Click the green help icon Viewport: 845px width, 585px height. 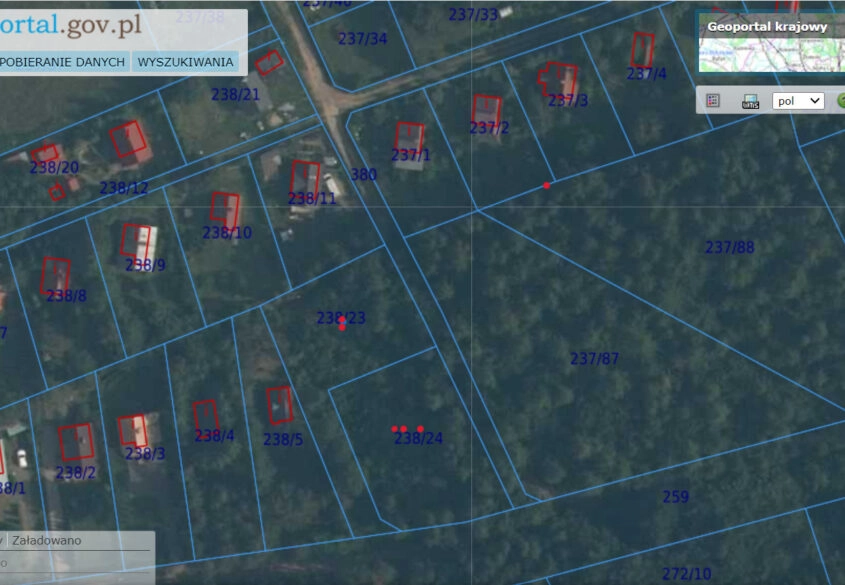pos(840,101)
